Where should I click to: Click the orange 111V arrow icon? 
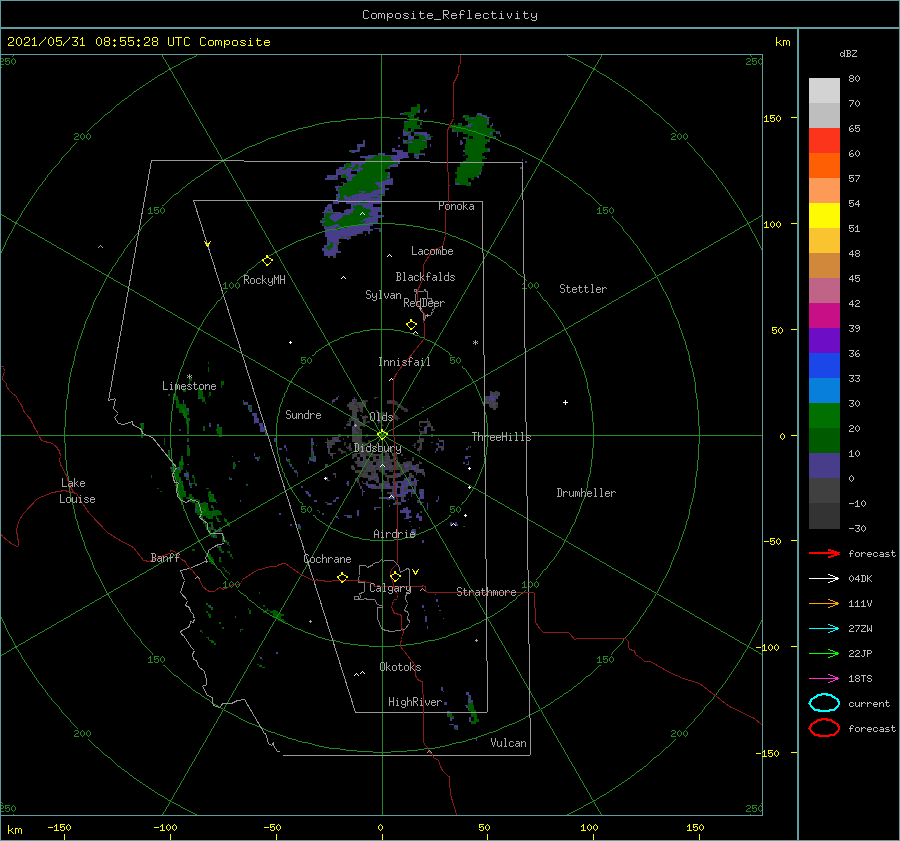[x=824, y=603]
